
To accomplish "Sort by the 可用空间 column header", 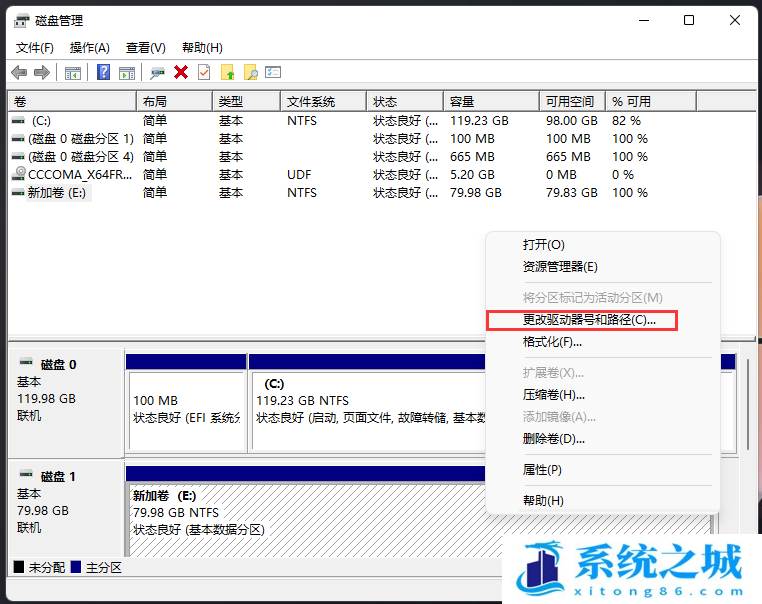I will (573, 102).
